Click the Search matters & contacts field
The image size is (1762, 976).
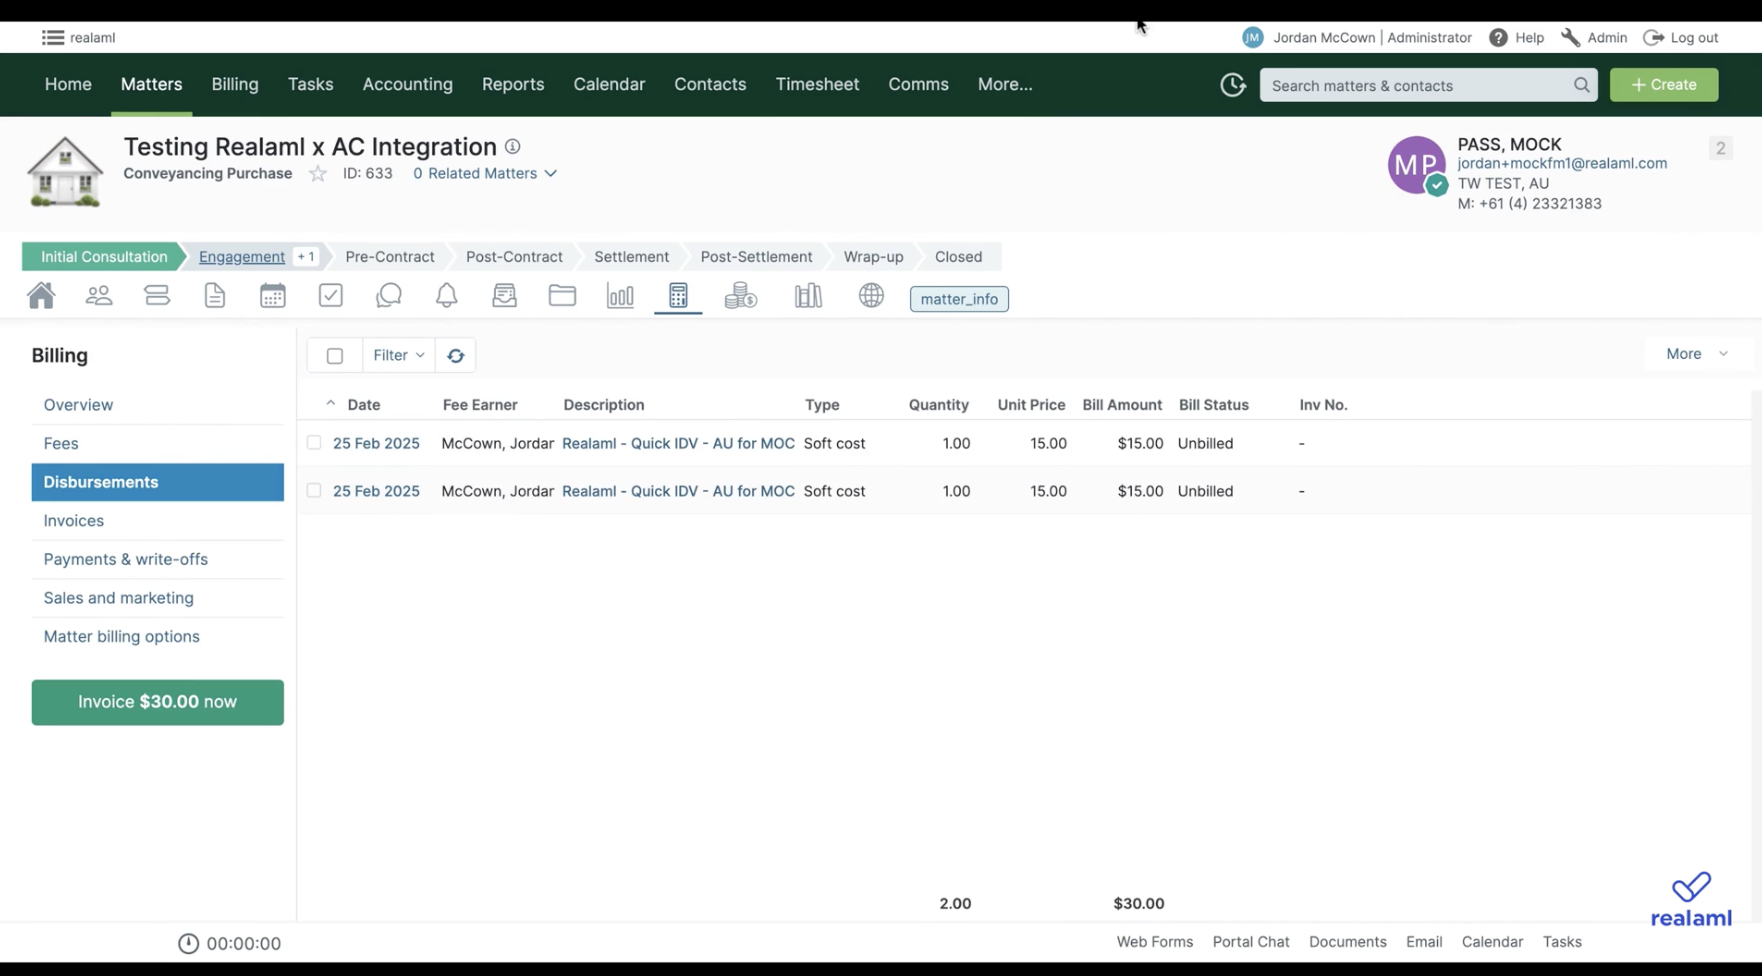1415,86
